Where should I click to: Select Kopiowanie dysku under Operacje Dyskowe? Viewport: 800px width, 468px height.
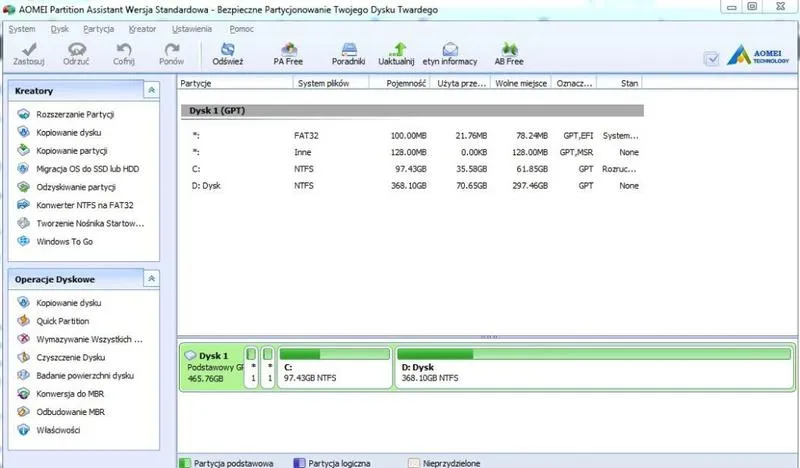point(68,303)
